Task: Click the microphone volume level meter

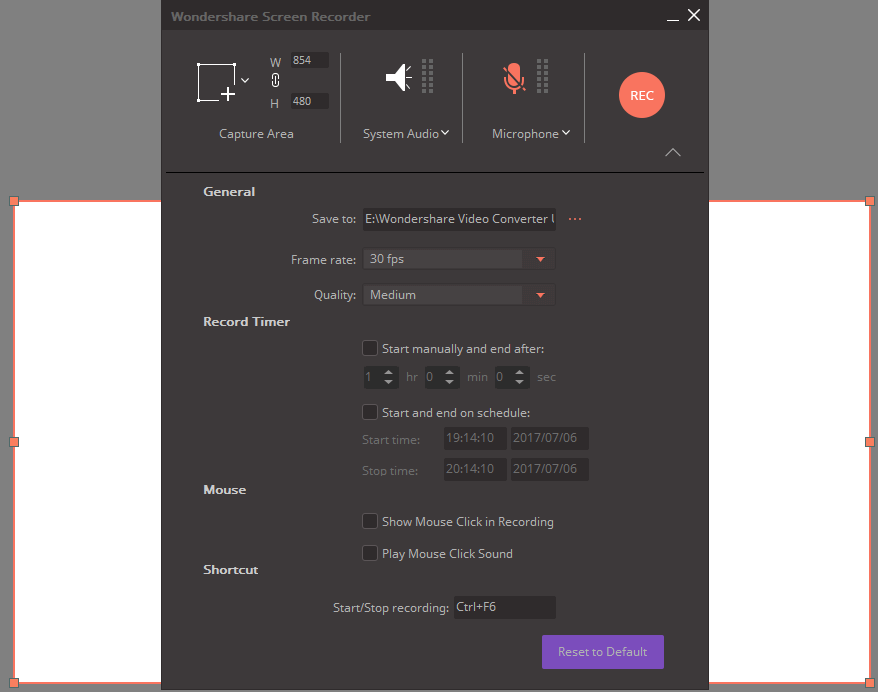Action: pos(542,76)
